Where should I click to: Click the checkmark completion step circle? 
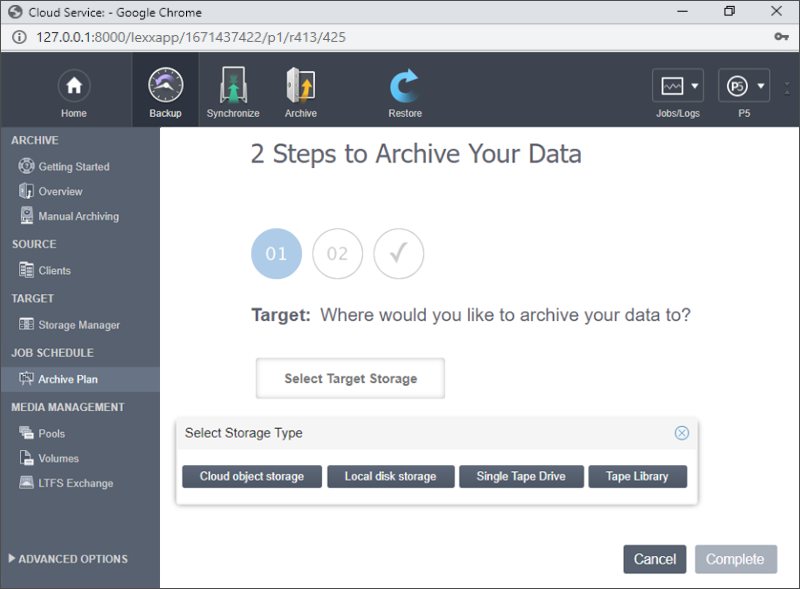click(398, 254)
